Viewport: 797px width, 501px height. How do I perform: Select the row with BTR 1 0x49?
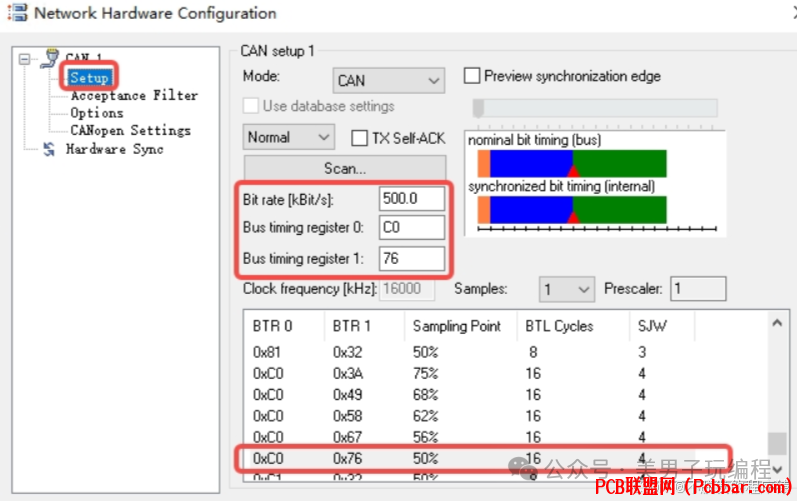pos(469,395)
